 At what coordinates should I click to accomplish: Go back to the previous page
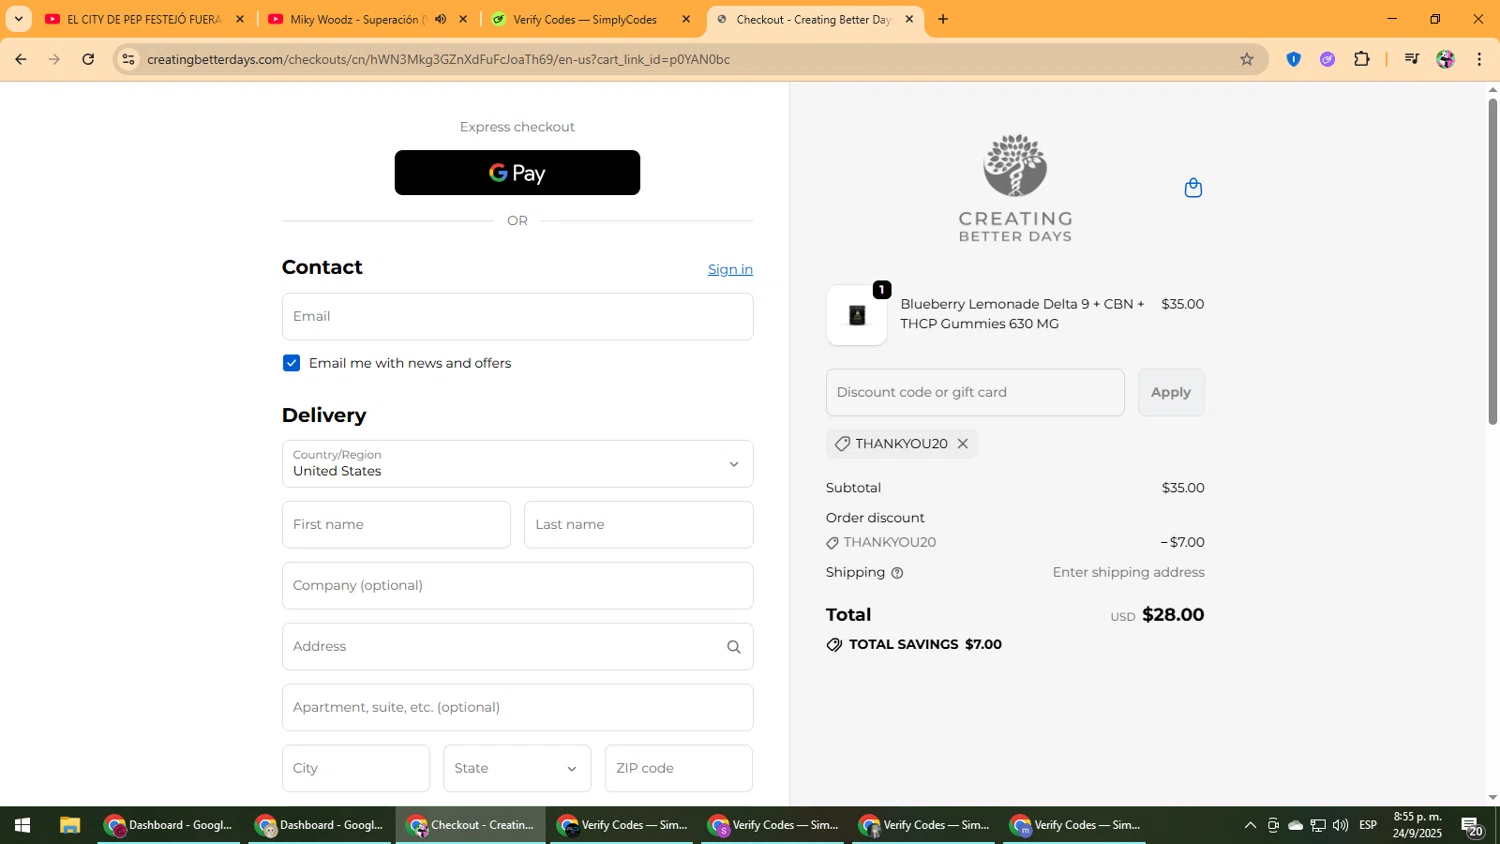[x=21, y=59]
